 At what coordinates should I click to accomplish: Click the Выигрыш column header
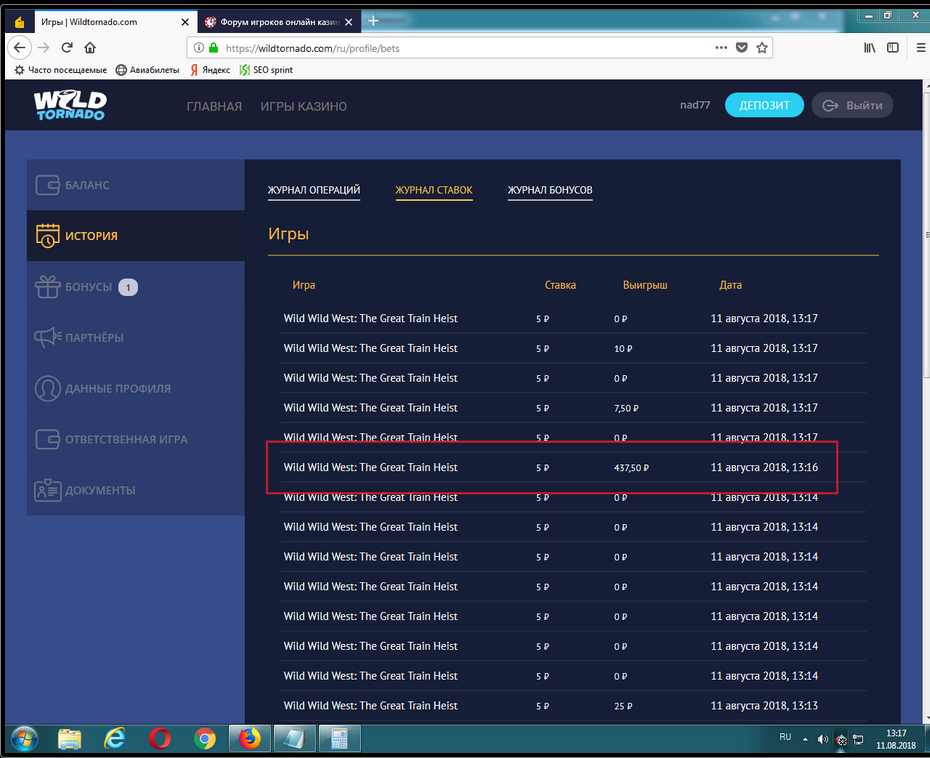(645, 285)
